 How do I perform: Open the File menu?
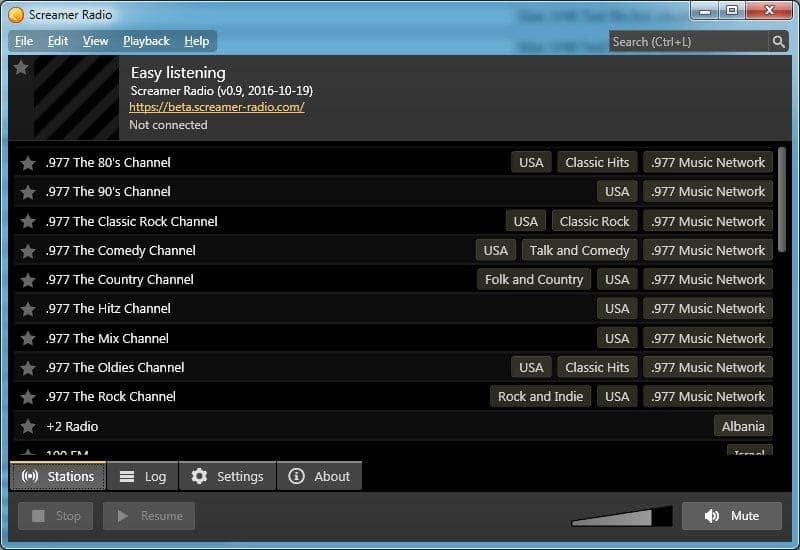click(24, 41)
